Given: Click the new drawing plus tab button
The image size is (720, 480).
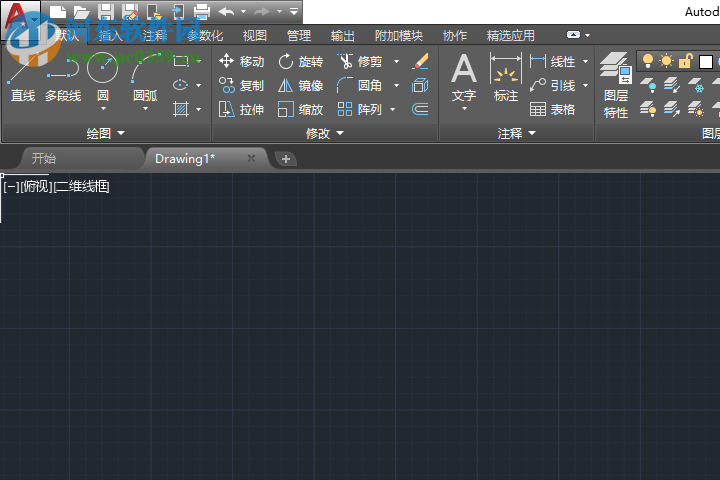Looking at the screenshot, I should click(x=285, y=159).
